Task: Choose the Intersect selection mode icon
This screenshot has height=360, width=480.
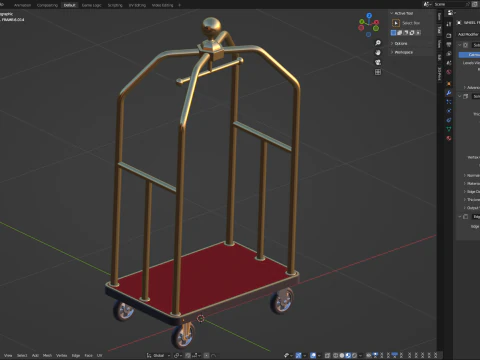Action: (x=418, y=33)
